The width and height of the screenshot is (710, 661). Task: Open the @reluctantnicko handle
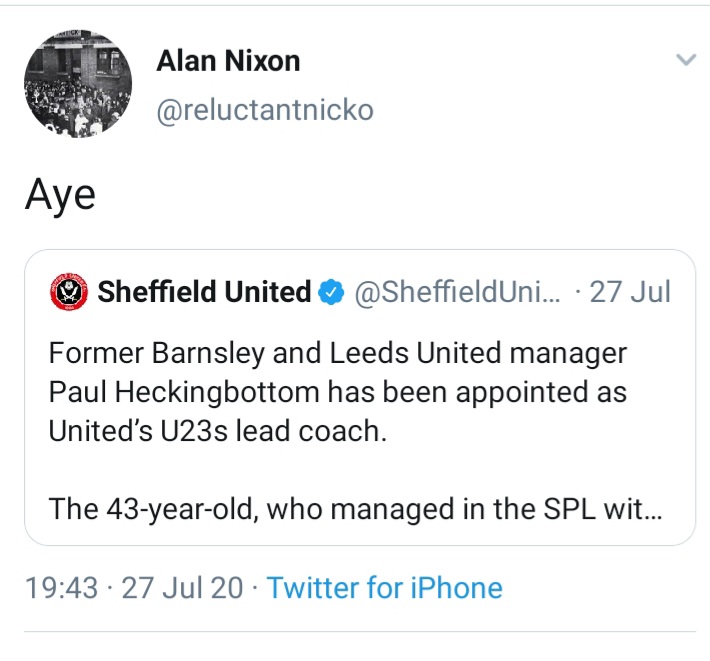coord(265,109)
